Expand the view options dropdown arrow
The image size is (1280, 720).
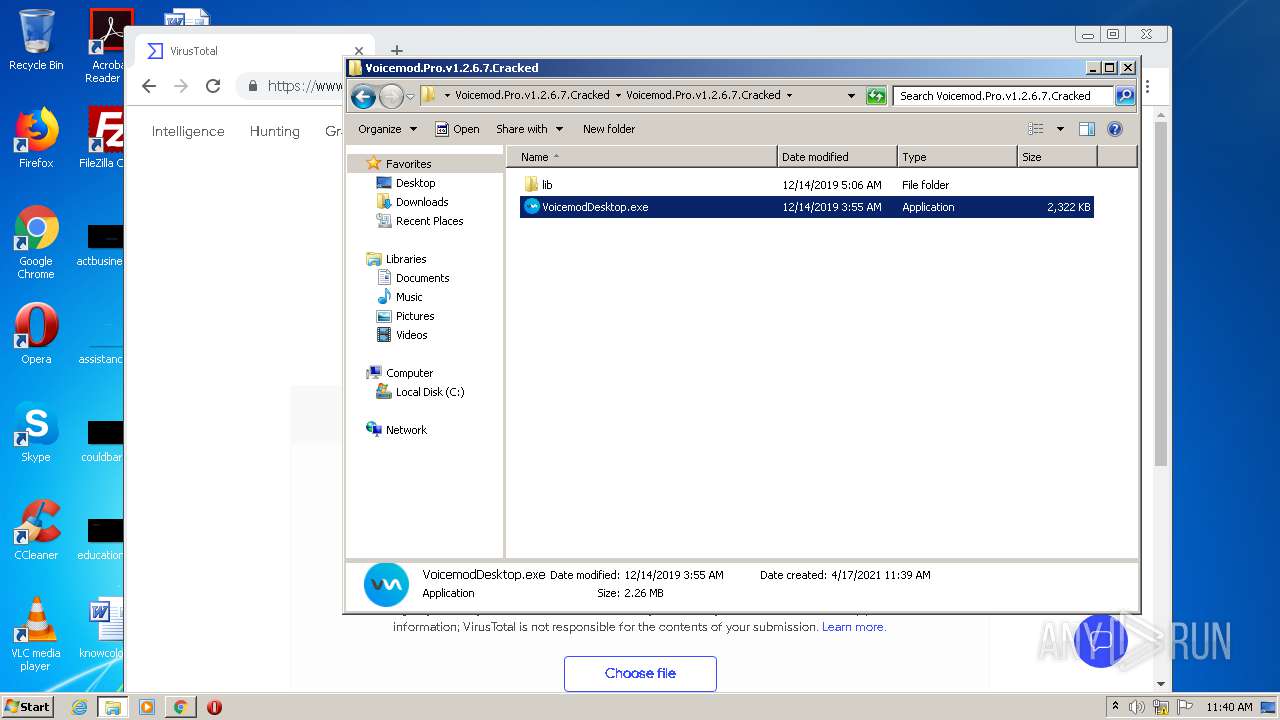click(1060, 129)
